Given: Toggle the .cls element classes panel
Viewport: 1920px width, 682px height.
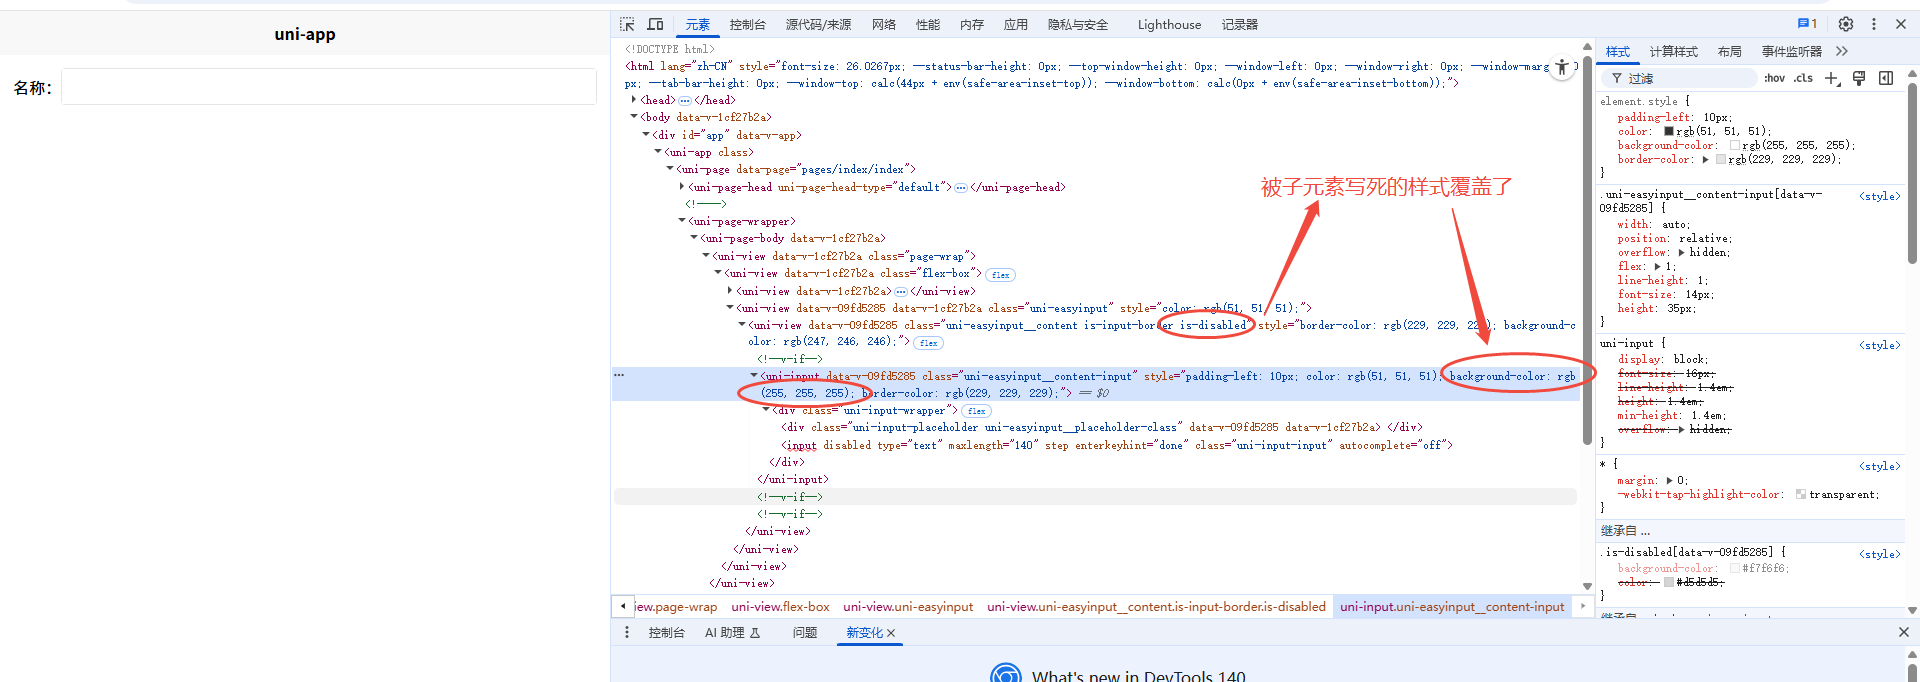Looking at the screenshot, I should (1803, 78).
